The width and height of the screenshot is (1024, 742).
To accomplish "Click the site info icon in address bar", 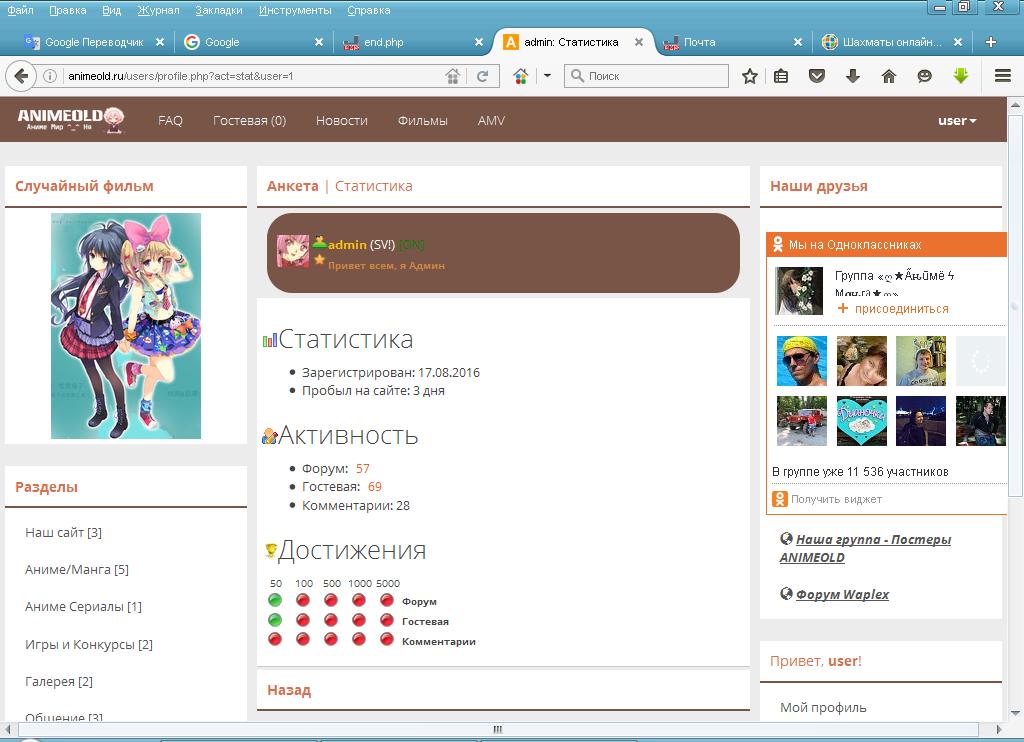I will 50,76.
